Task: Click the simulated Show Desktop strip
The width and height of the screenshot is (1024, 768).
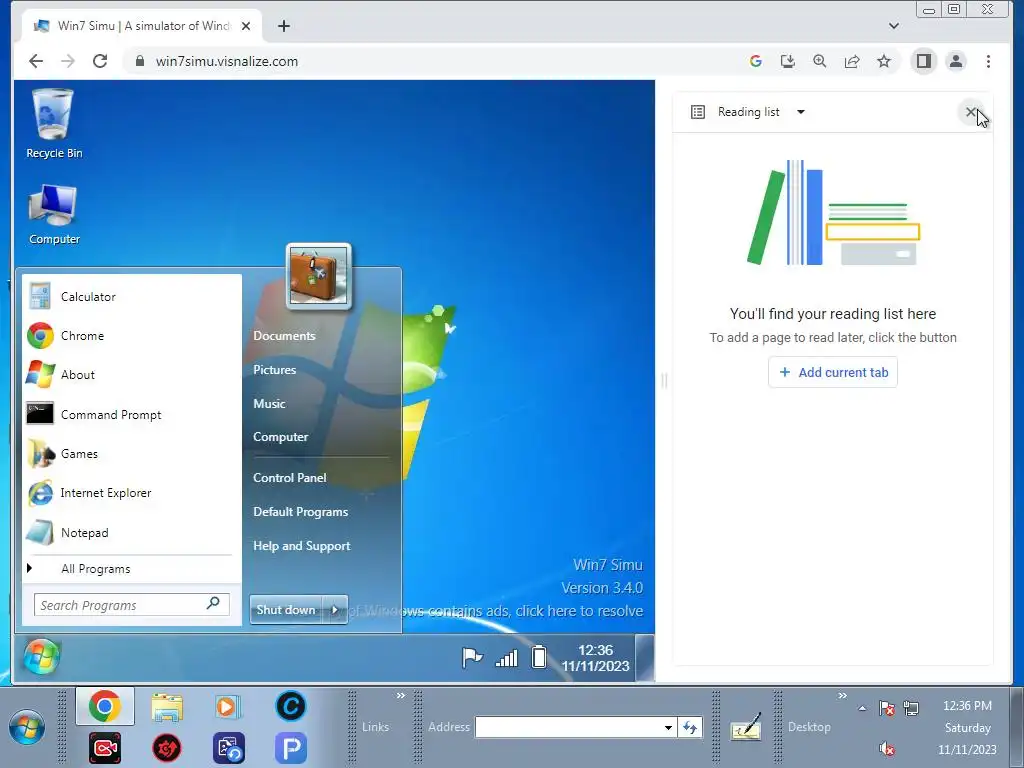Action: coord(645,658)
